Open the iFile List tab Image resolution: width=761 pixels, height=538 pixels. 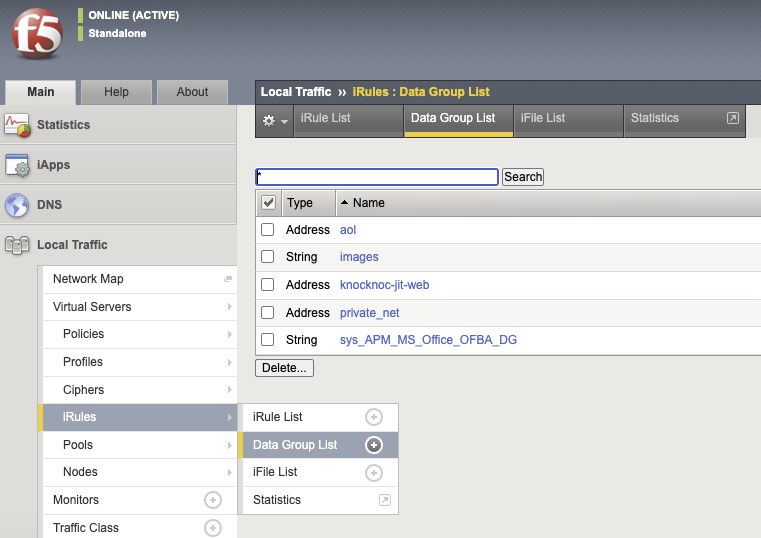[x=568, y=121]
